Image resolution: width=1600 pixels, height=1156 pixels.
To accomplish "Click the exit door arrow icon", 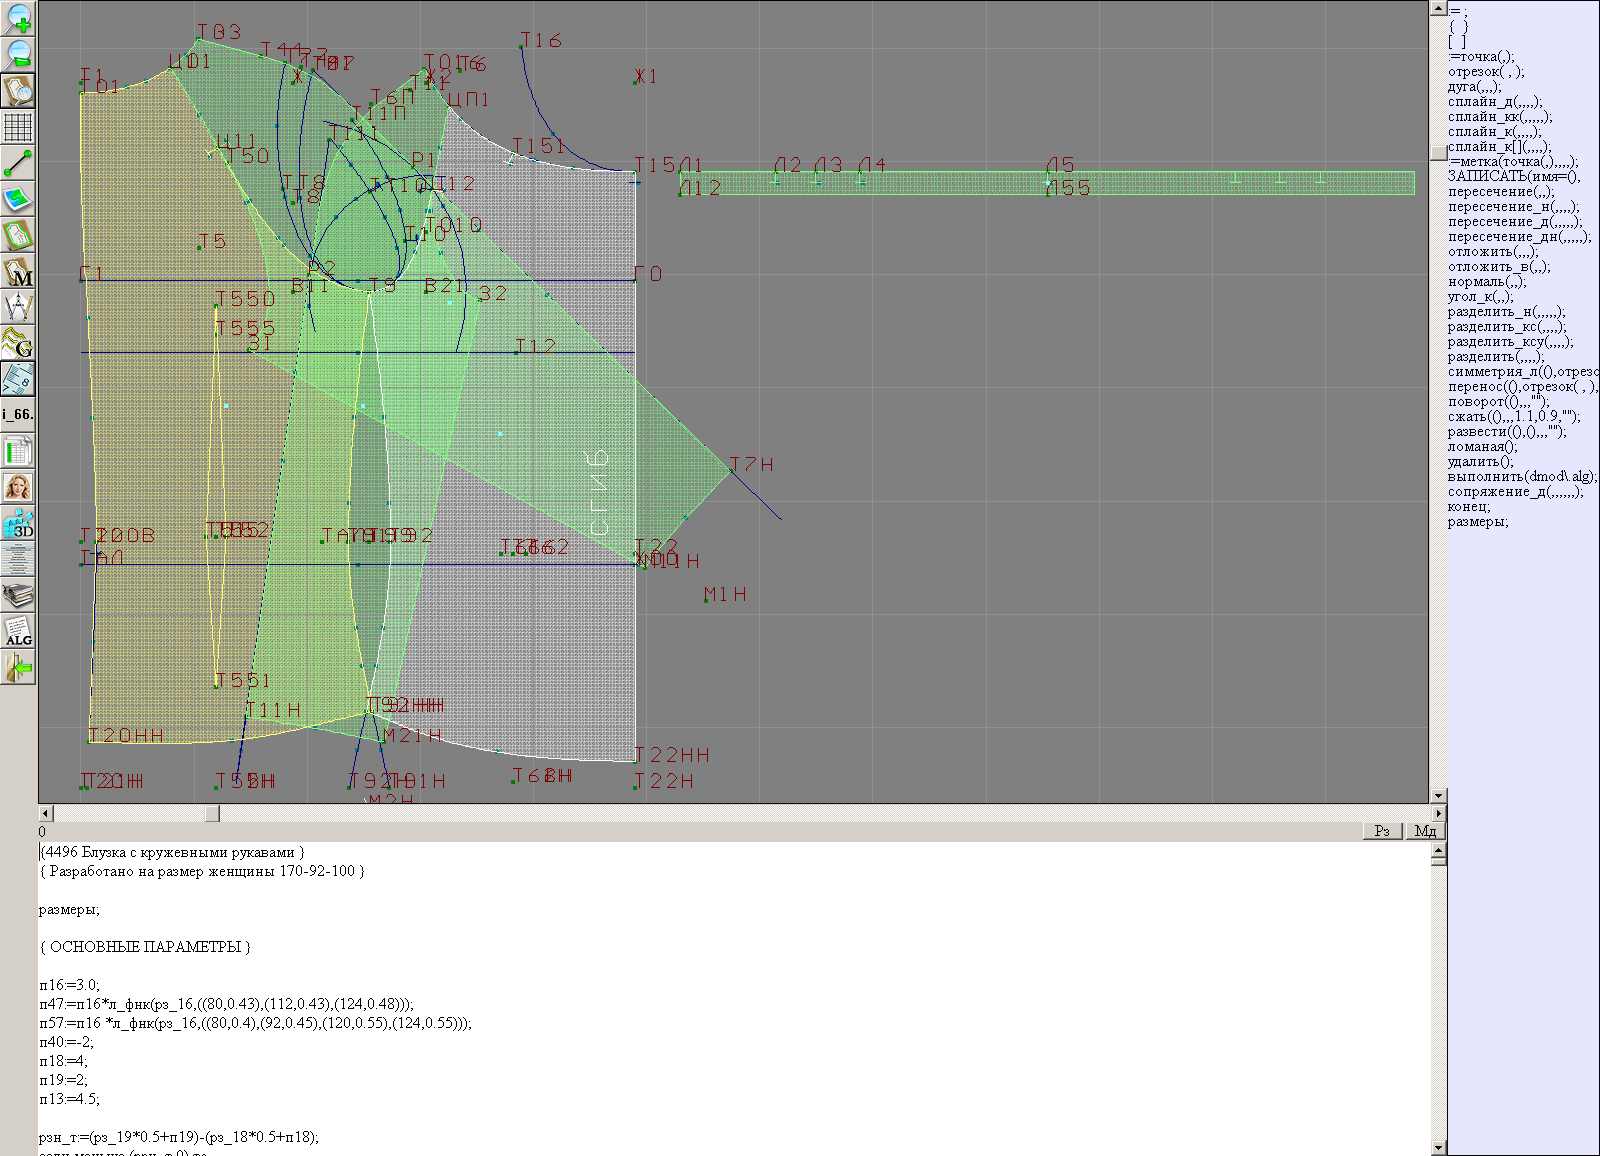I will pyautogui.click(x=18, y=668).
